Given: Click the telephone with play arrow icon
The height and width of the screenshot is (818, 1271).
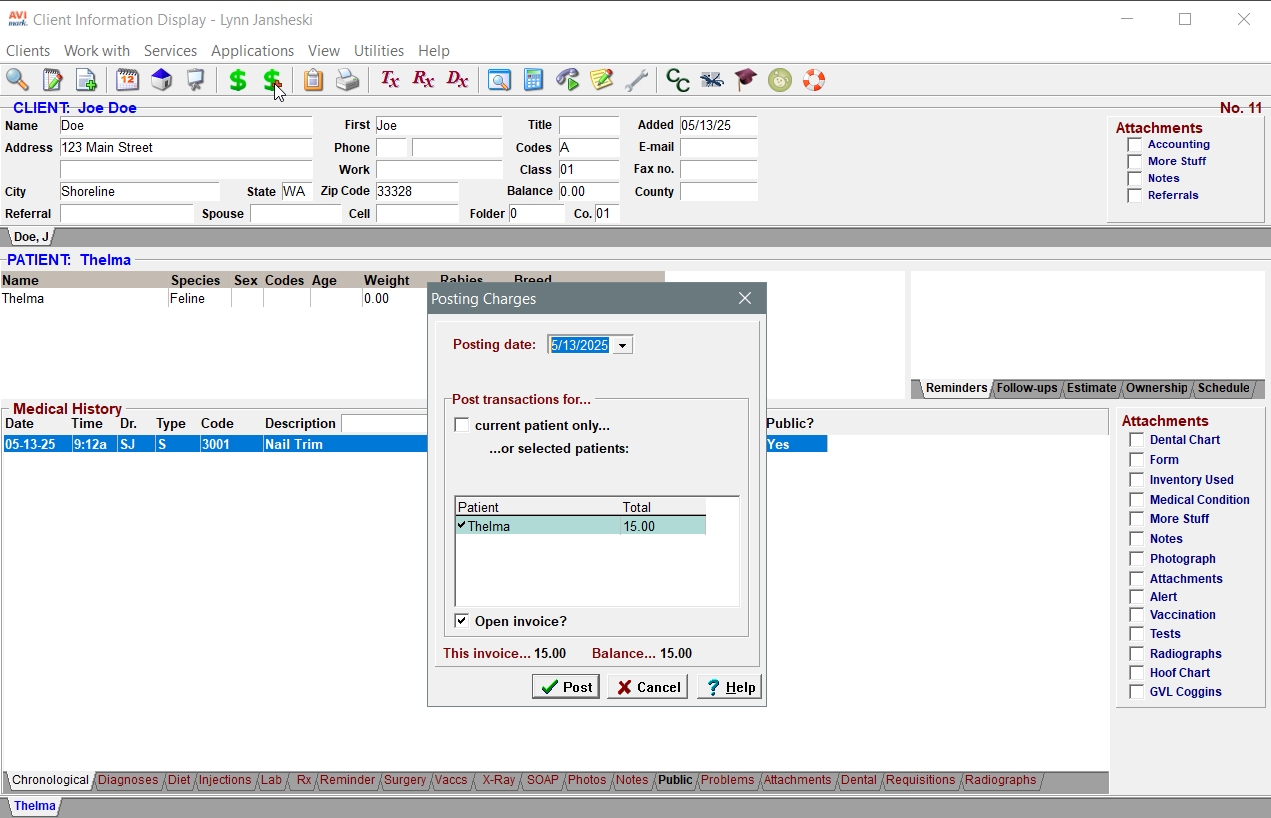Looking at the screenshot, I should pos(568,80).
